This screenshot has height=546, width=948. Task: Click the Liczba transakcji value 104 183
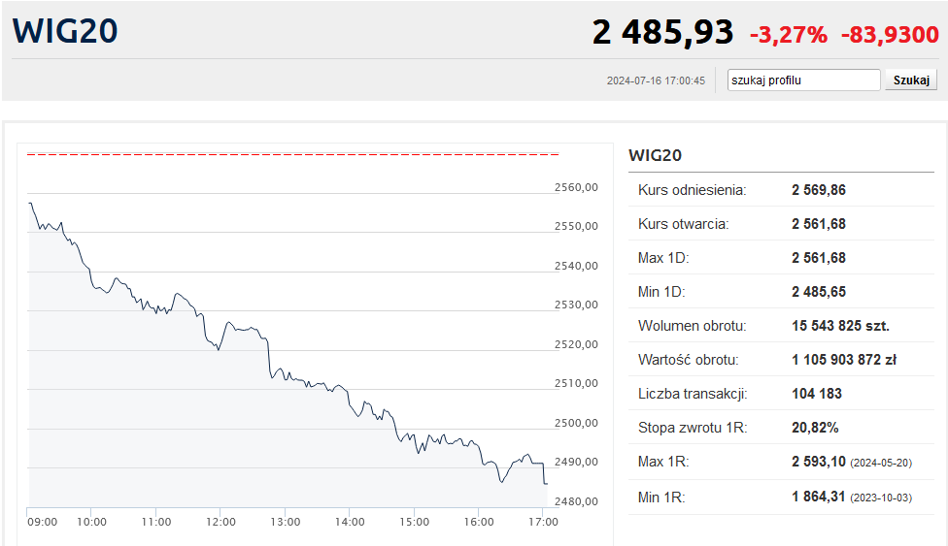(817, 394)
